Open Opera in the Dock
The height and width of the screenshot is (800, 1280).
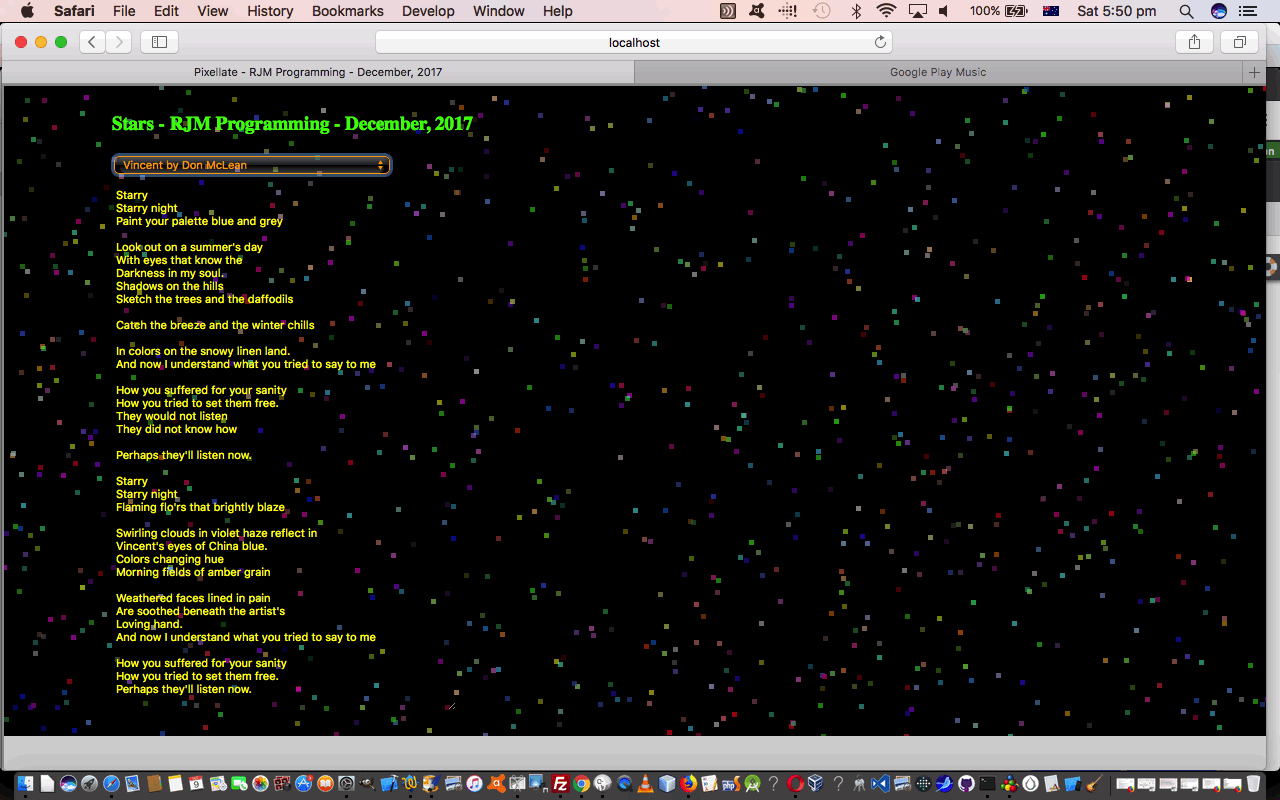pyautogui.click(x=795, y=783)
